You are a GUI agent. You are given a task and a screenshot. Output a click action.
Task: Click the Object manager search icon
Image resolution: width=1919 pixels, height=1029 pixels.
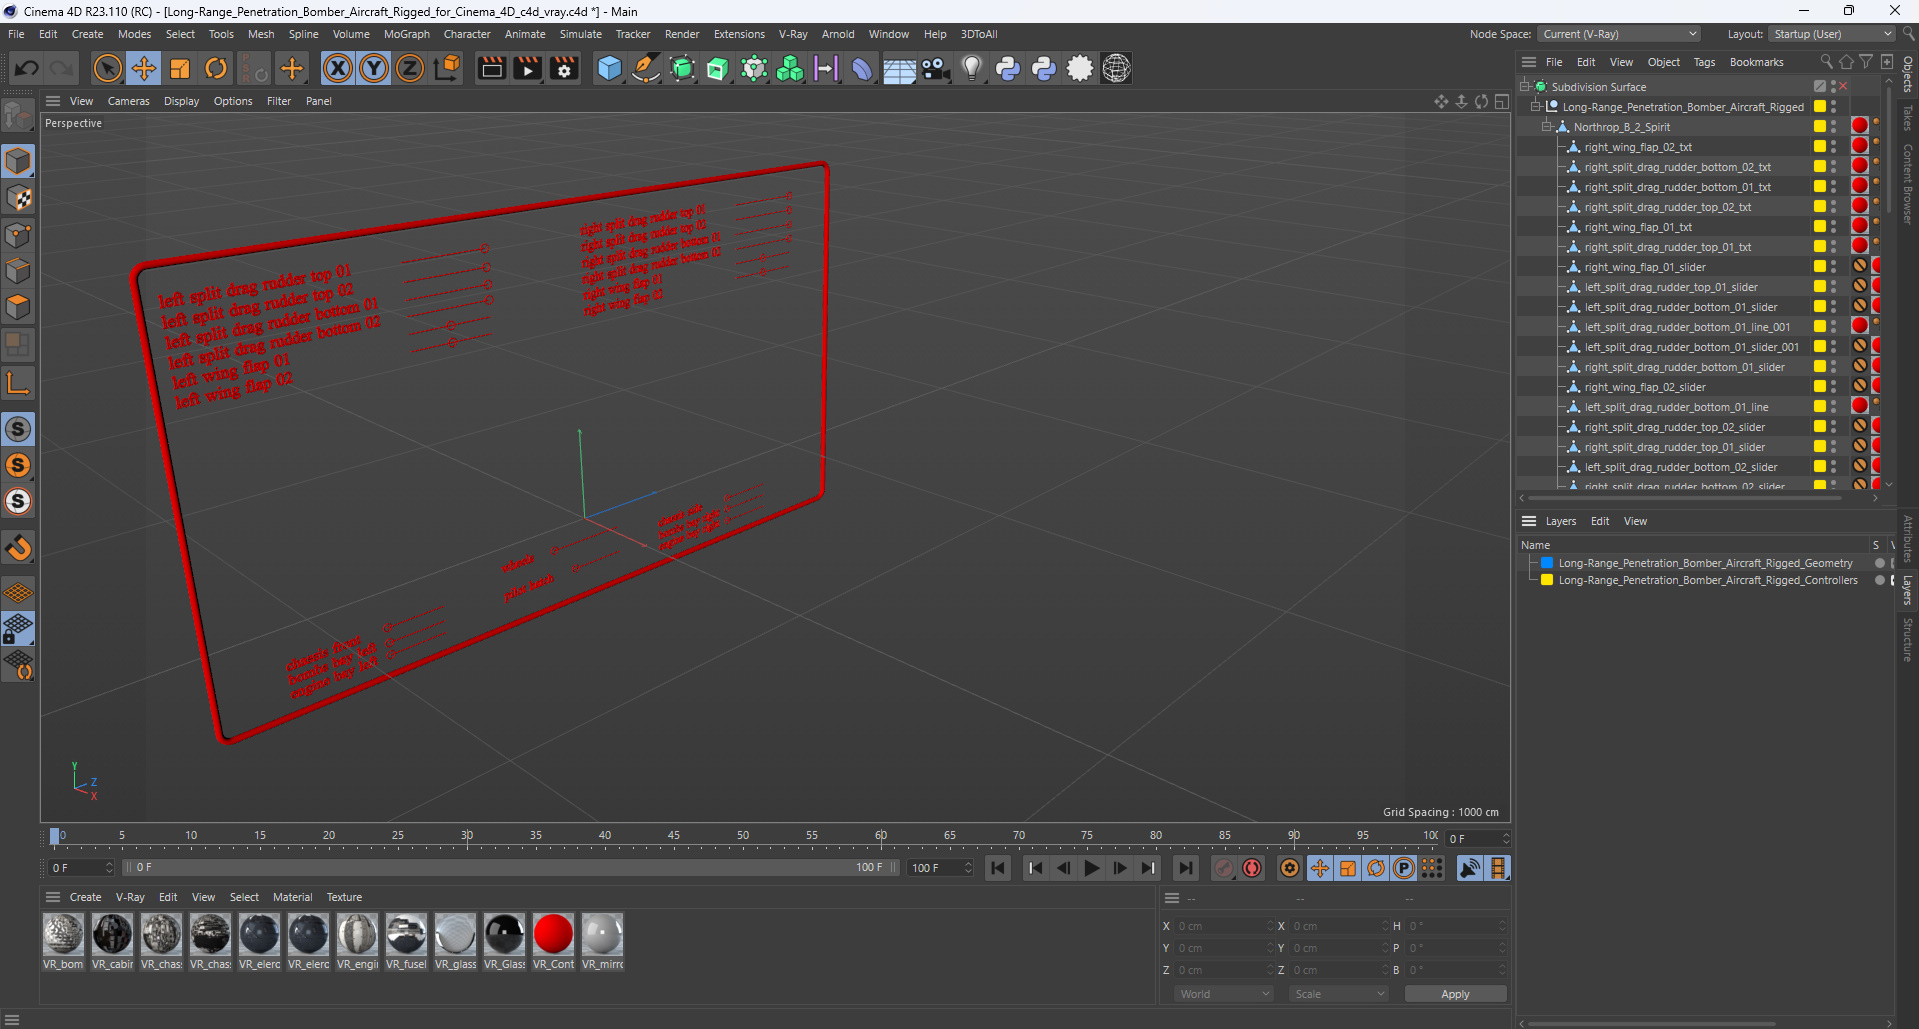pos(1826,62)
